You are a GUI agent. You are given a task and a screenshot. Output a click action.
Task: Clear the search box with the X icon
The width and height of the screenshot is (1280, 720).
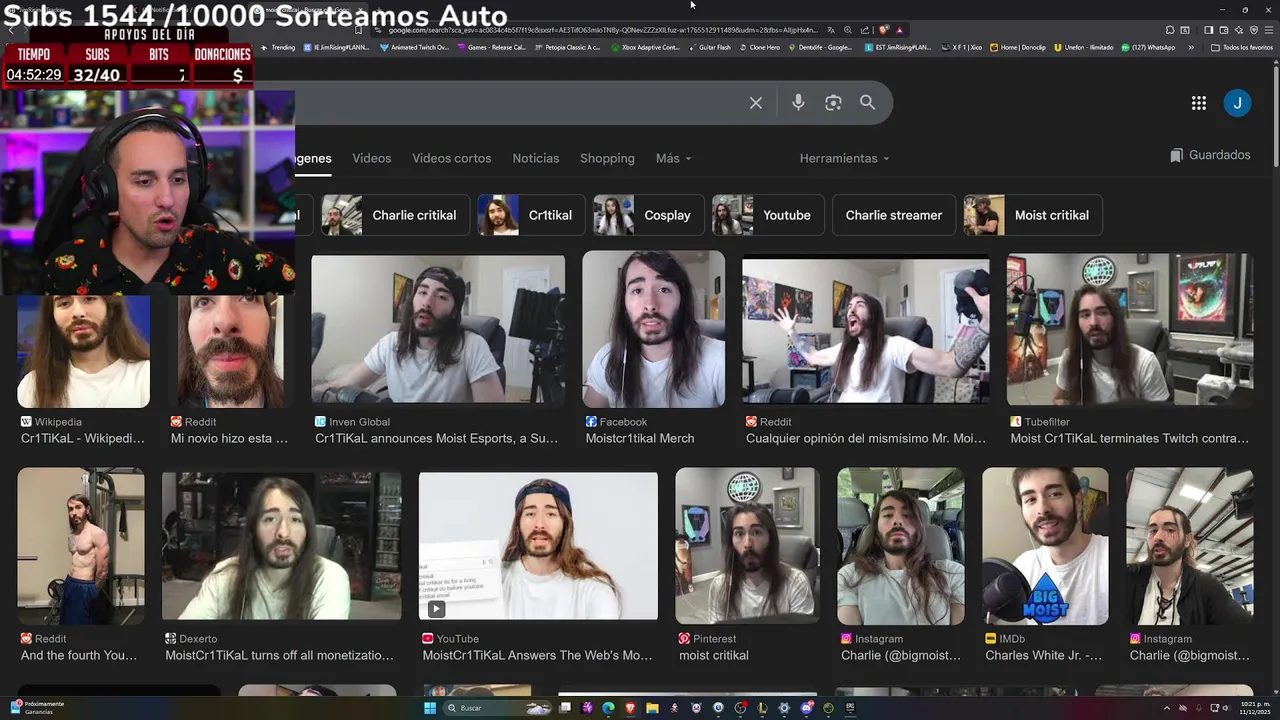(x=756, y=103)
